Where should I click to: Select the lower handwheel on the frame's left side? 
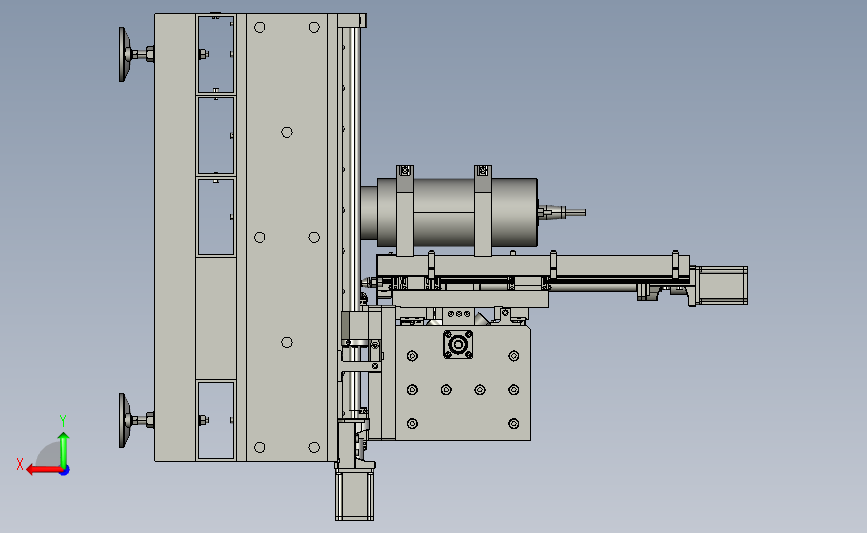[125, 421]
